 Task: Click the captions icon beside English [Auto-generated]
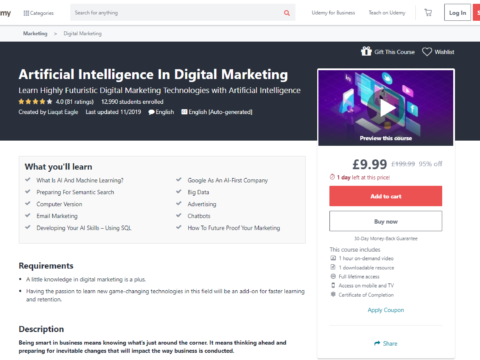(x=184, y=112)
